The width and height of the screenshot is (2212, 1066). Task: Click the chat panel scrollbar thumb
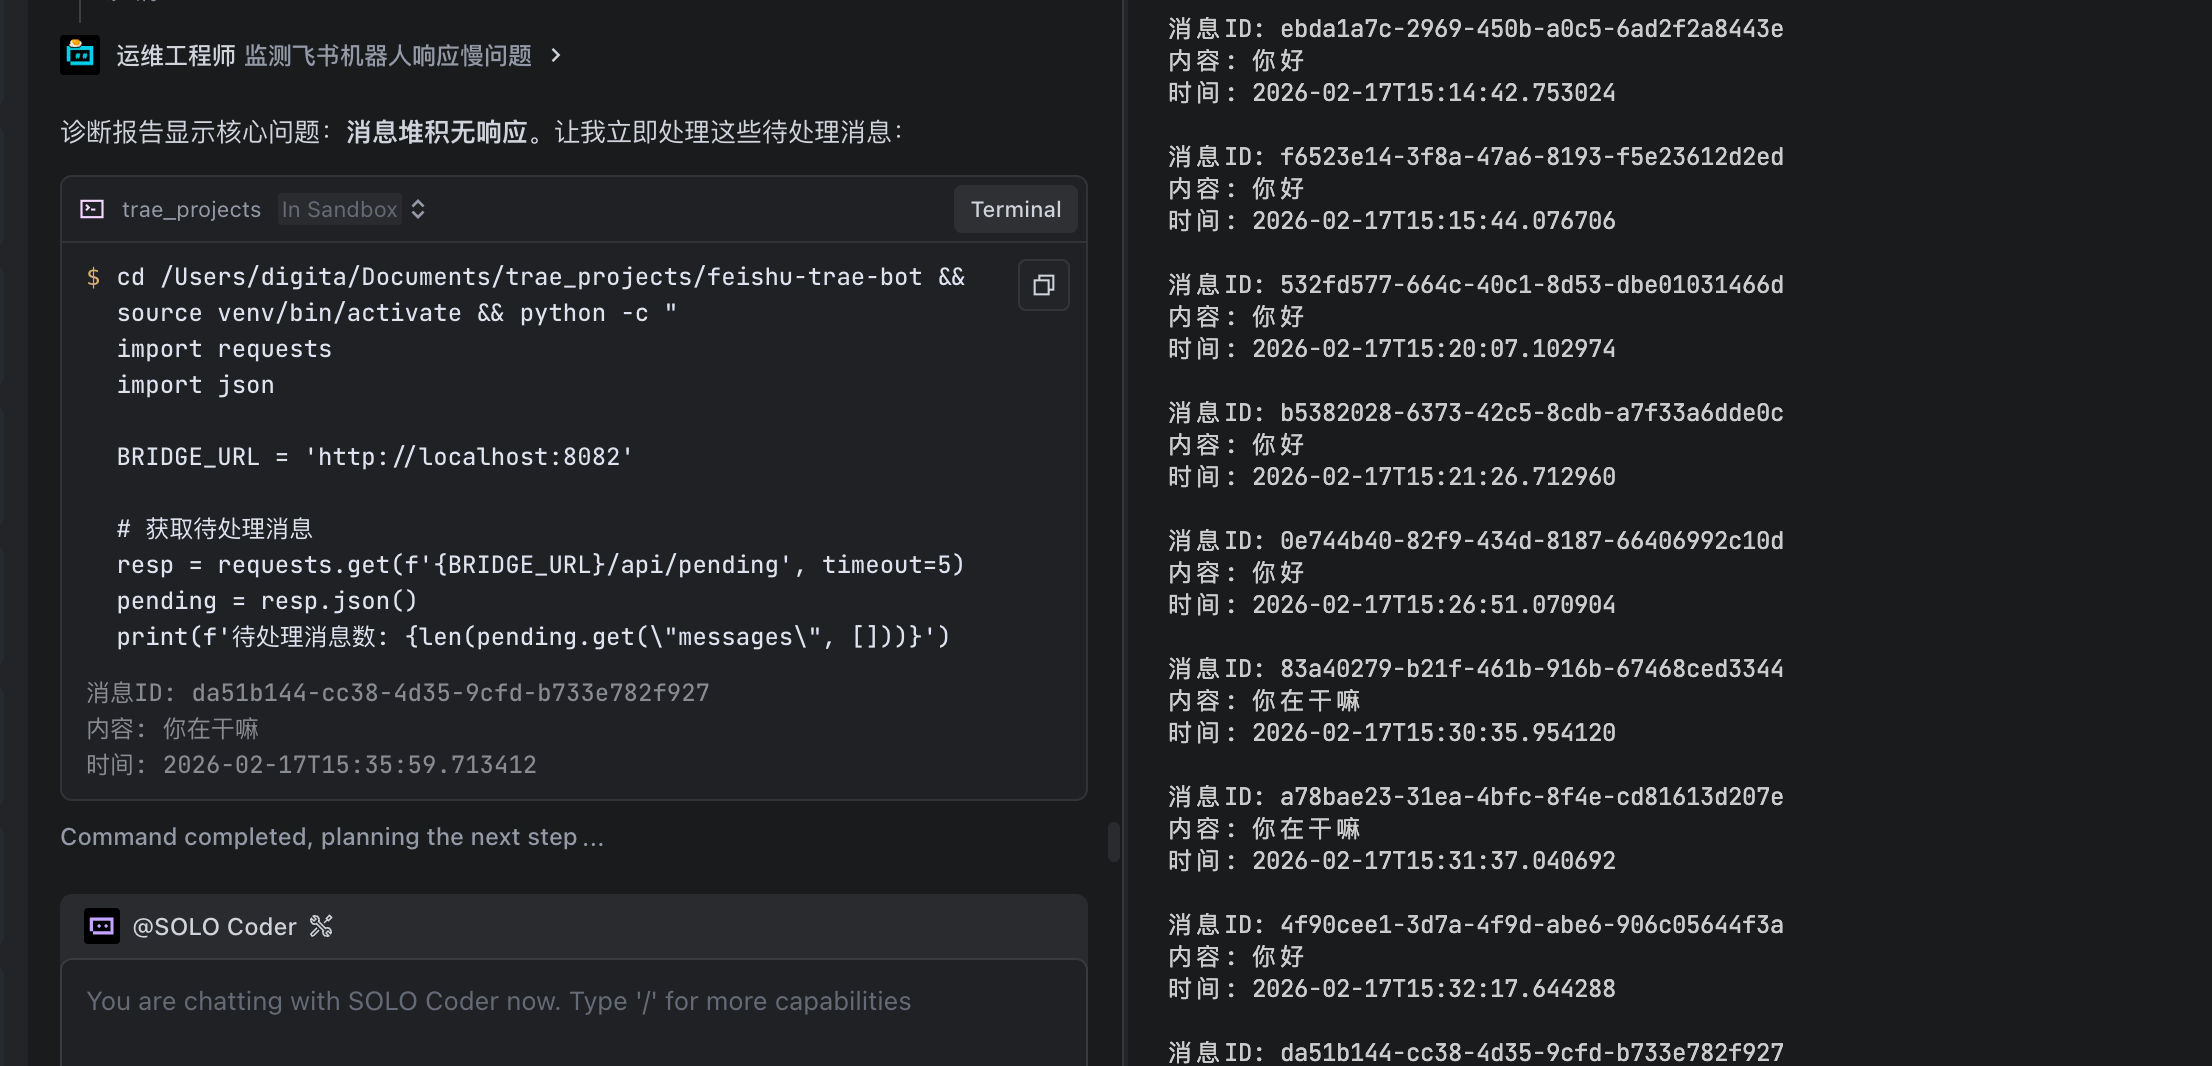click(x=1113, y=842)
